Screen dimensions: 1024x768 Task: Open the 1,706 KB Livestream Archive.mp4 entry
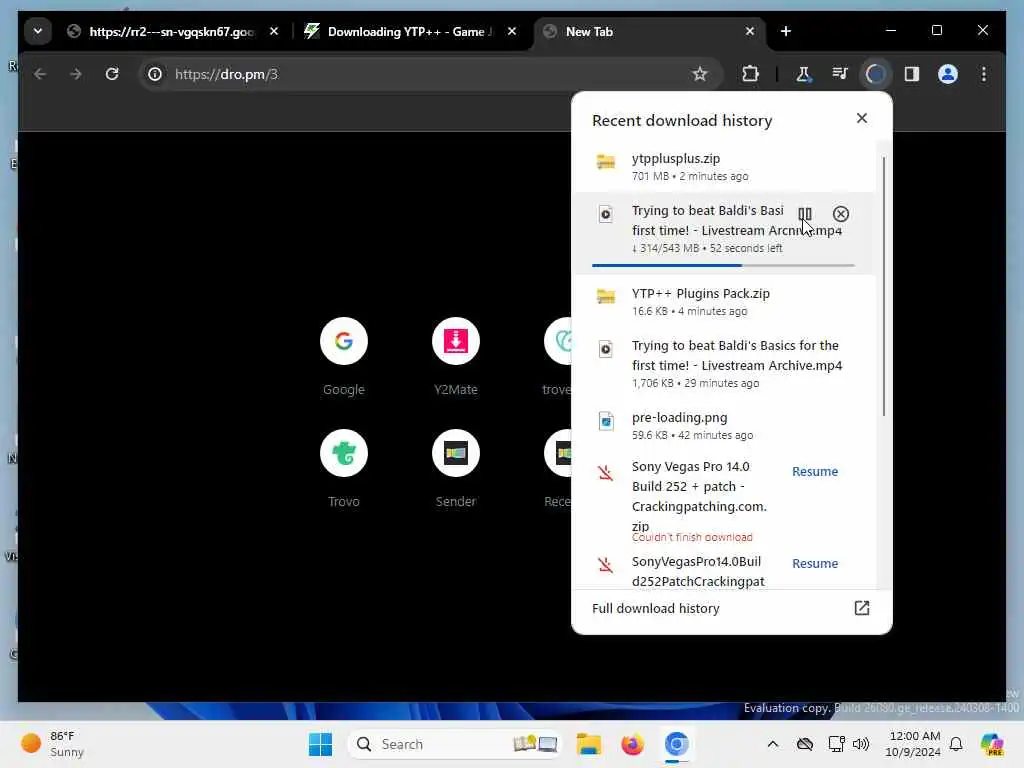[x=724, y=363]
